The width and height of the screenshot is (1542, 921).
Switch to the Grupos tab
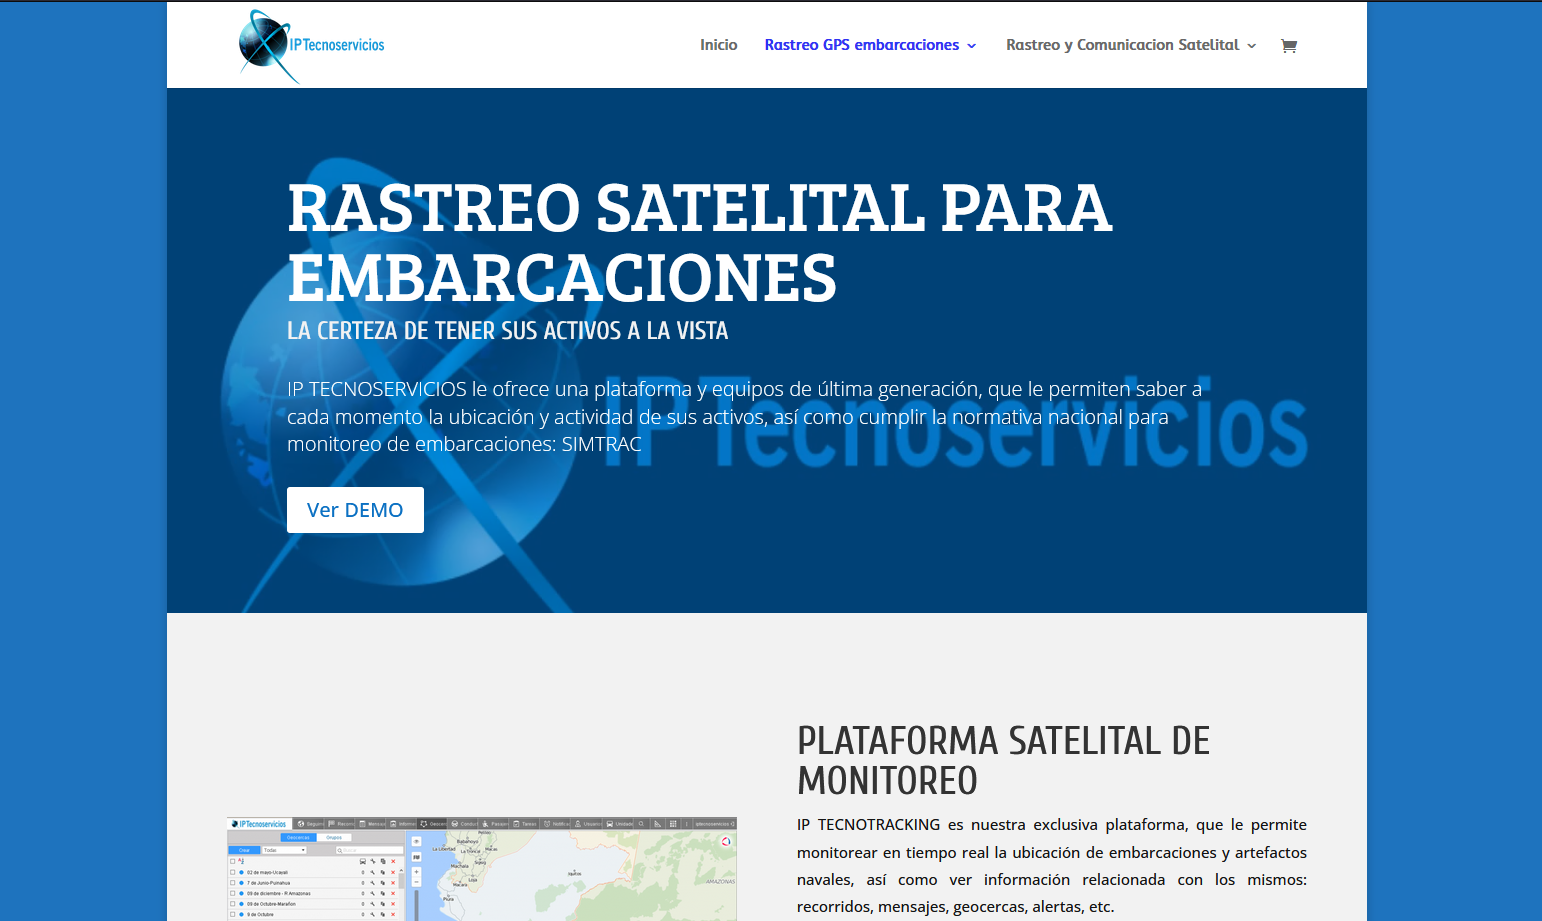(334, 837)
